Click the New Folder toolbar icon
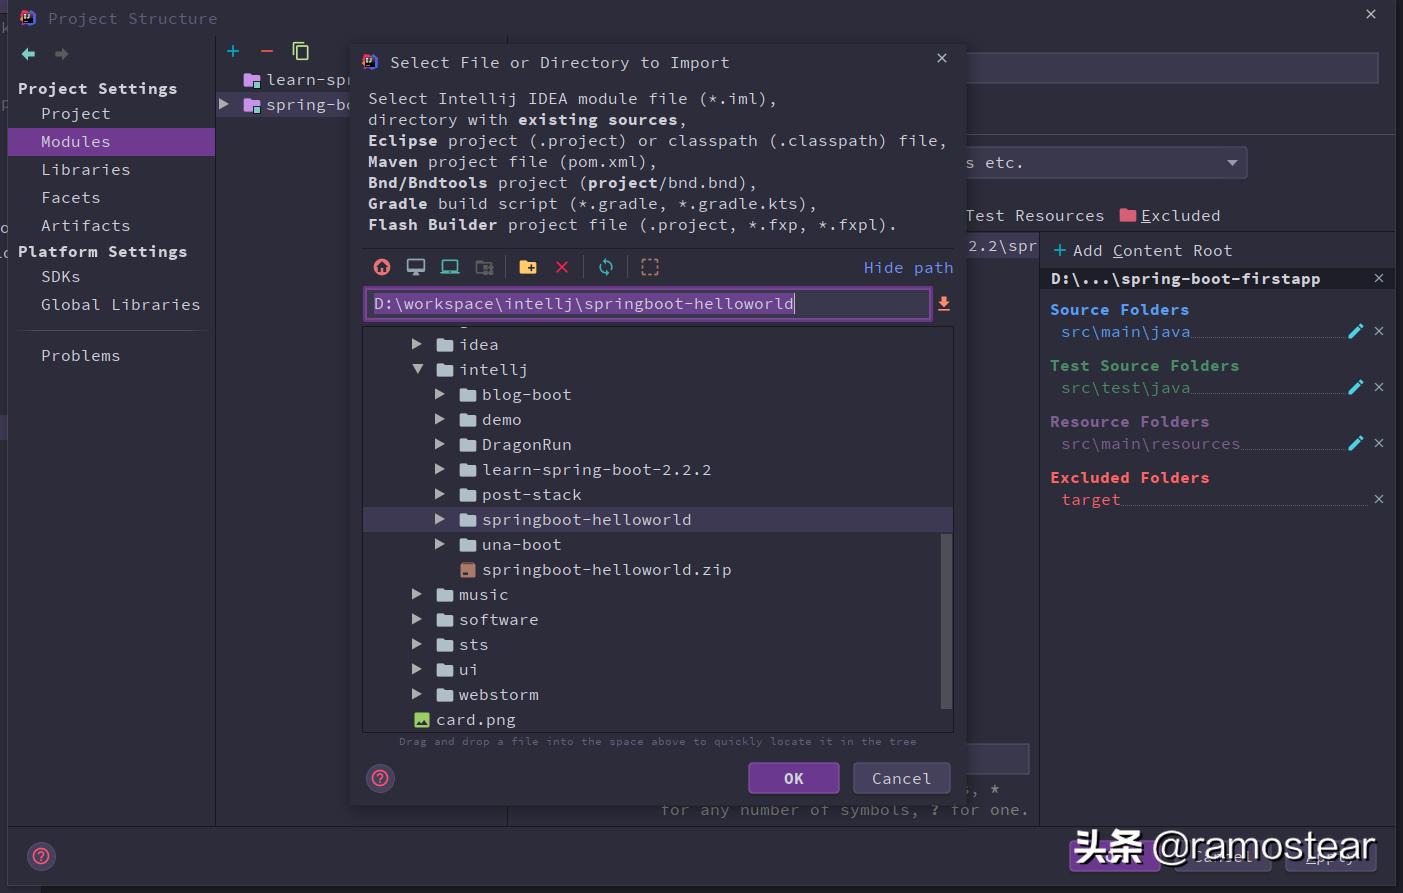The height and width of the screenshot is (893, 1403). 528,267
